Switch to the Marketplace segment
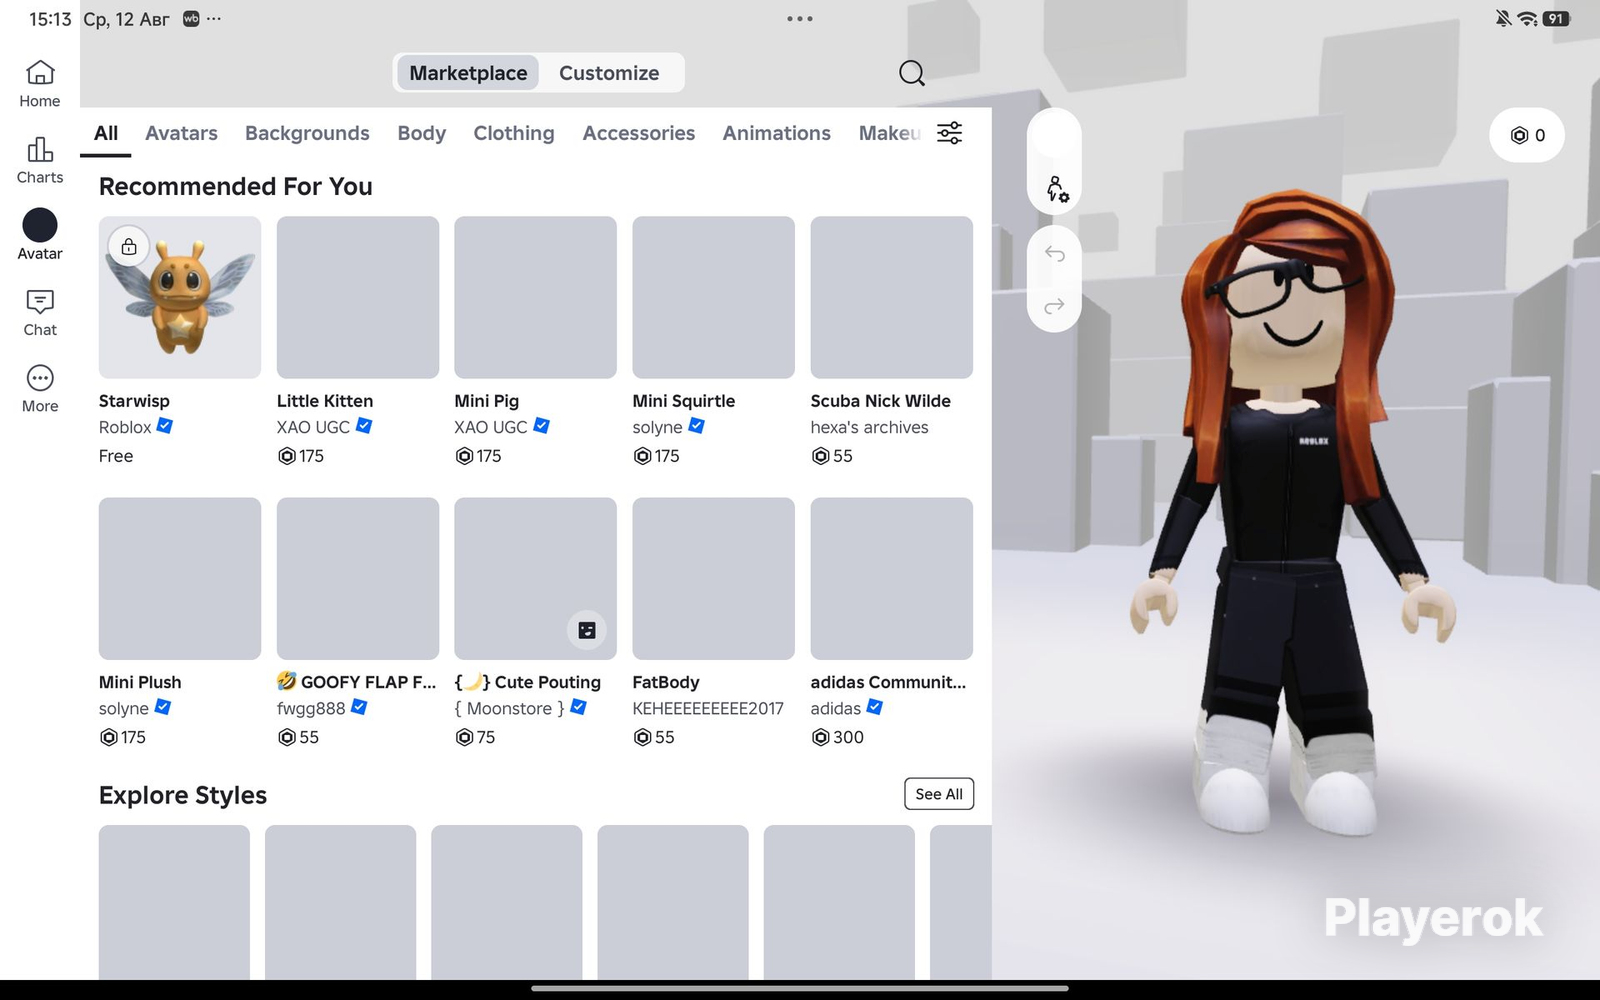Viewport: 1600px width, 1000px height. 468,73
